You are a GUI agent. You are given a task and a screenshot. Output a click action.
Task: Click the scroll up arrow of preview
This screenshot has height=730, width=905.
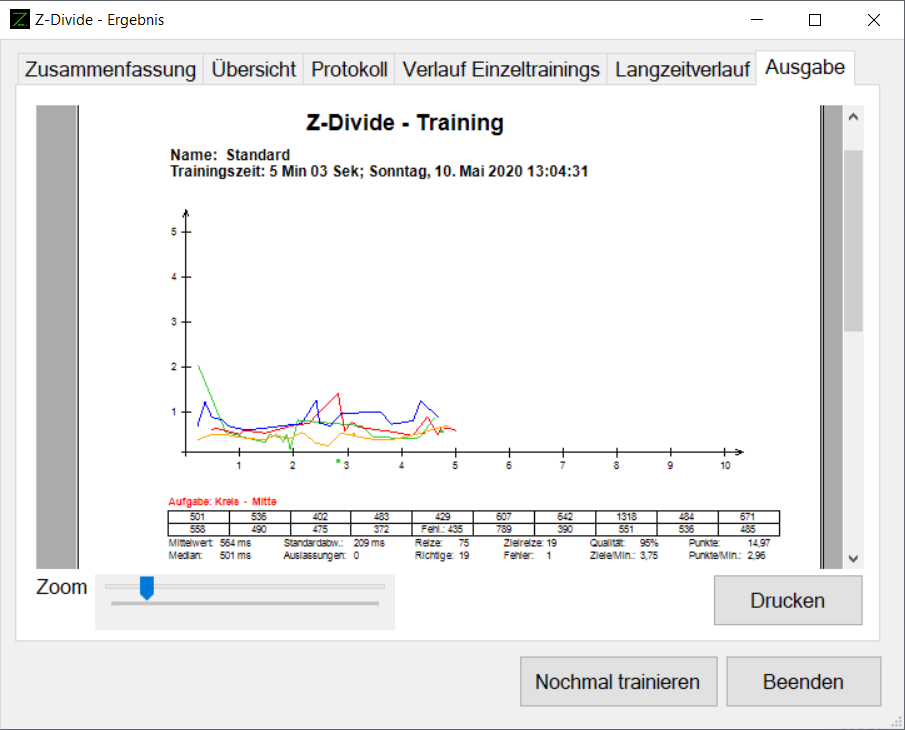click(x=853, y=117)
